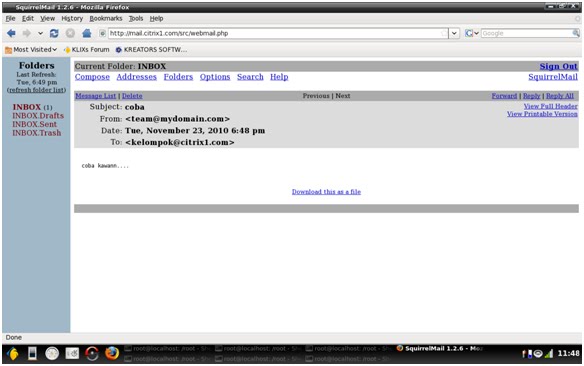
Task: Open the search engine selector dropdown
Action: point(472,33)
